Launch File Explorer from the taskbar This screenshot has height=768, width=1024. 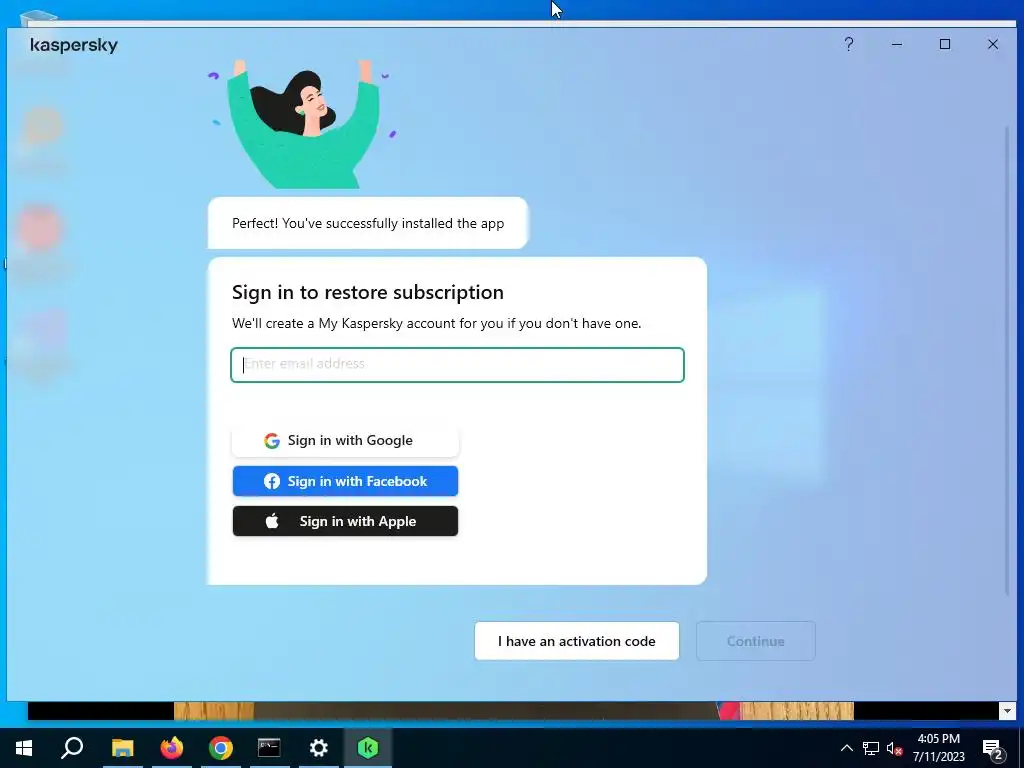click(x=122, y=748)
